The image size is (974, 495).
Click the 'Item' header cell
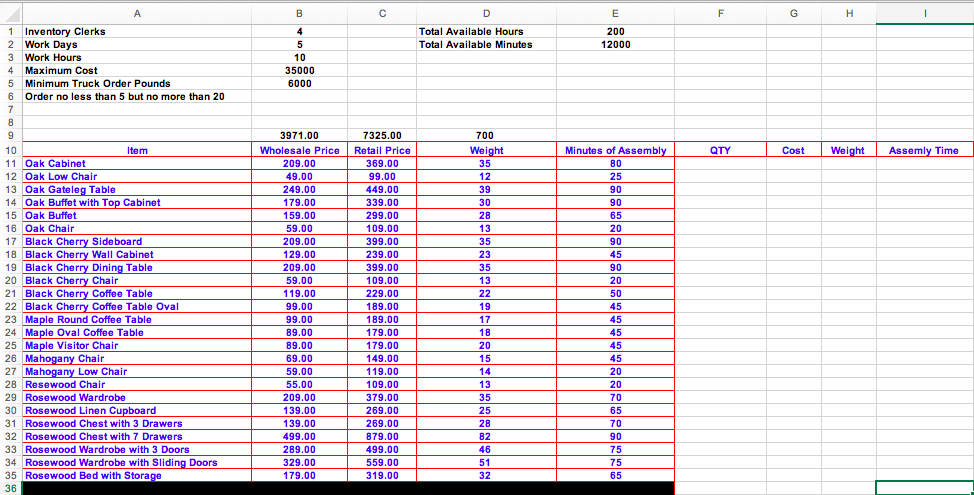137,150
